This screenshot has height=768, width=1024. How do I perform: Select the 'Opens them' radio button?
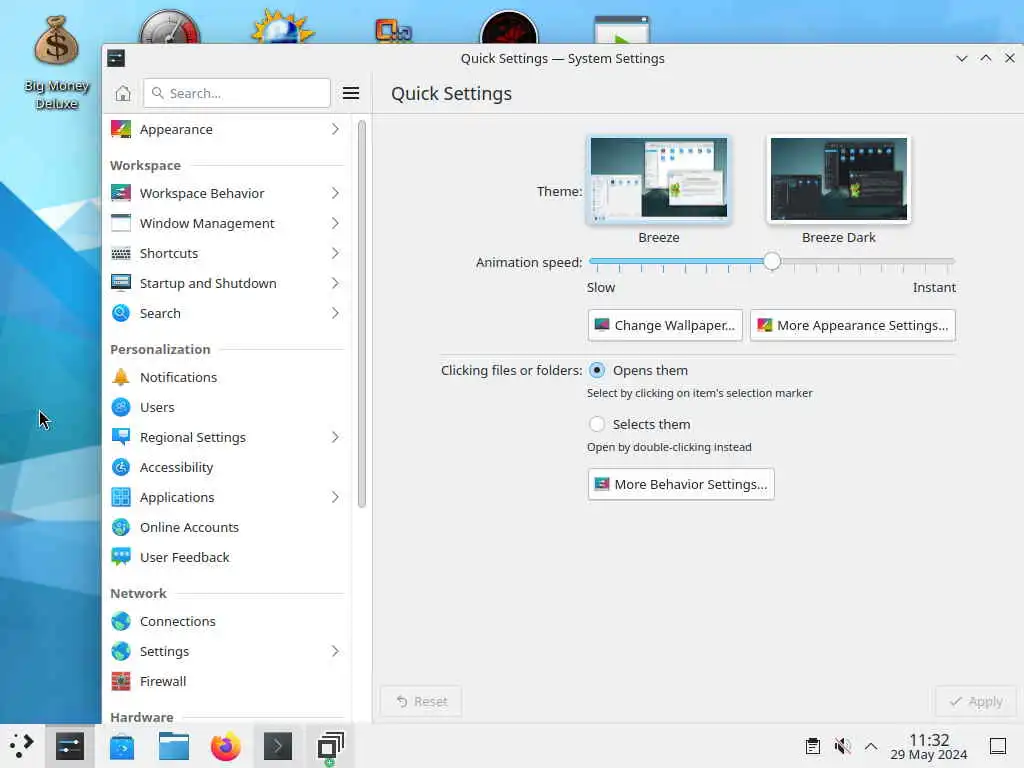pos(597,370)
